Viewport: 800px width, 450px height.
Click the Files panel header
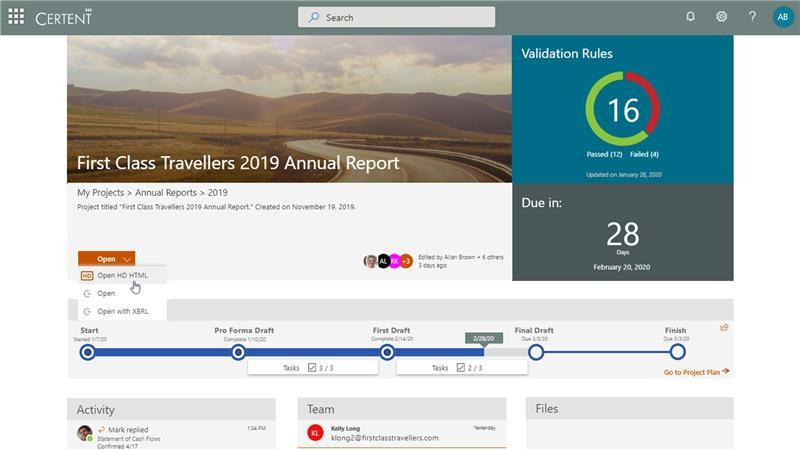630,409
